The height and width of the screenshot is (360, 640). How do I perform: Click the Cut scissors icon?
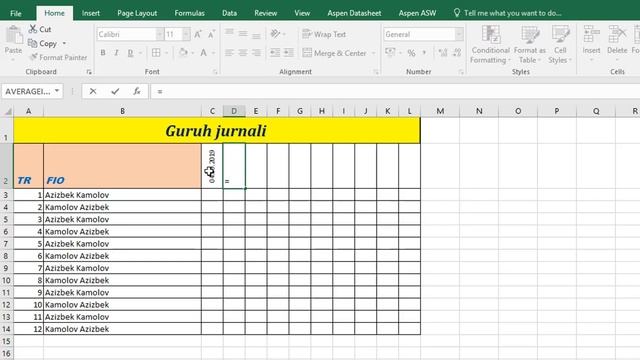point(33,29)
